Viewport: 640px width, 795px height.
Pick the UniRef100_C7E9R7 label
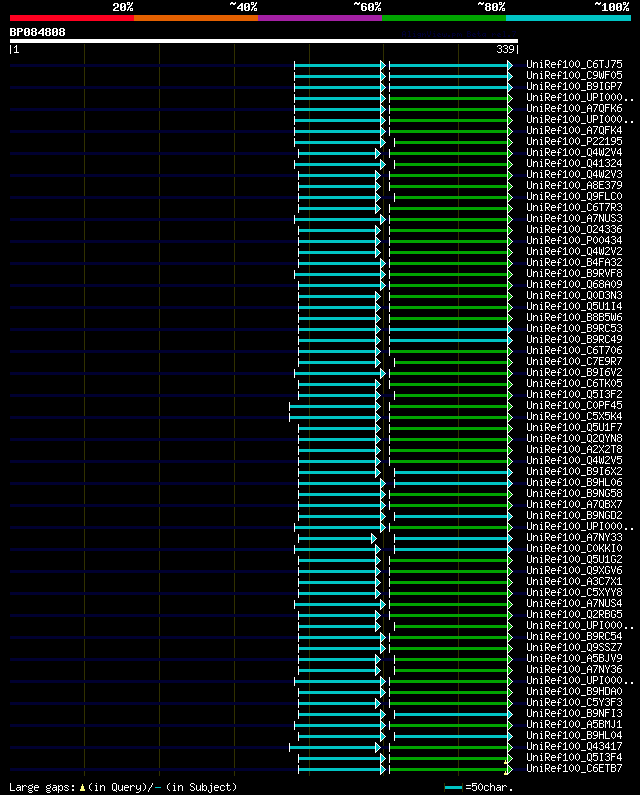[574, 362]
